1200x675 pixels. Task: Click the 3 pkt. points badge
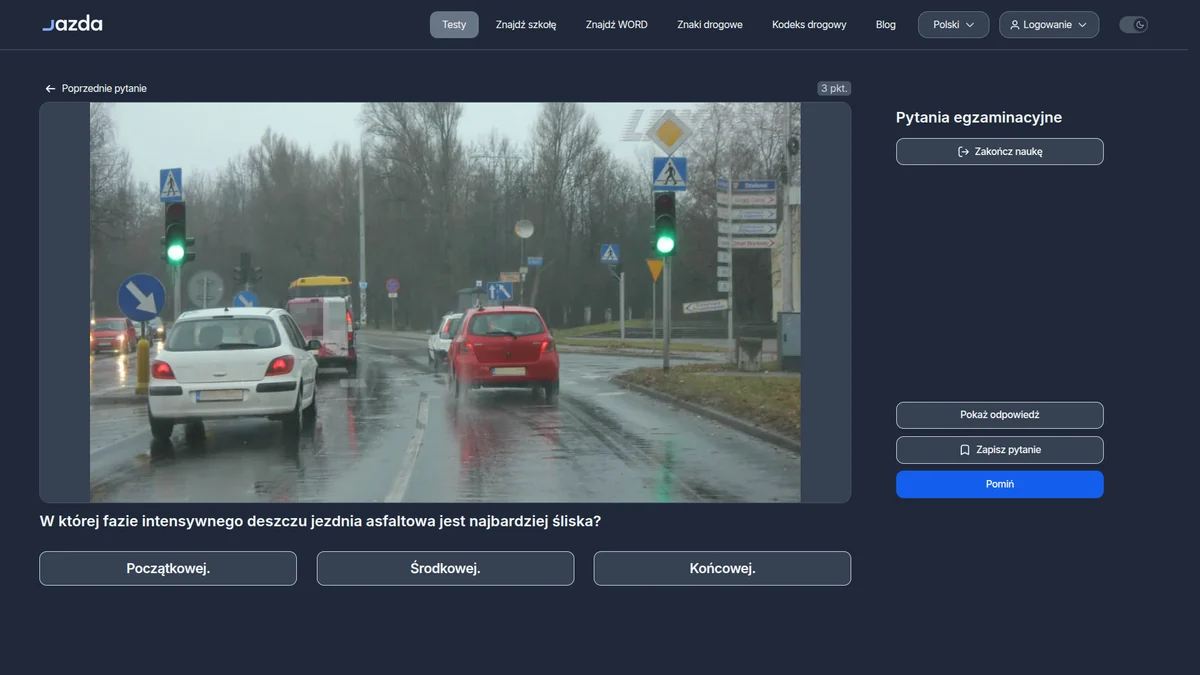coord(834,88)
